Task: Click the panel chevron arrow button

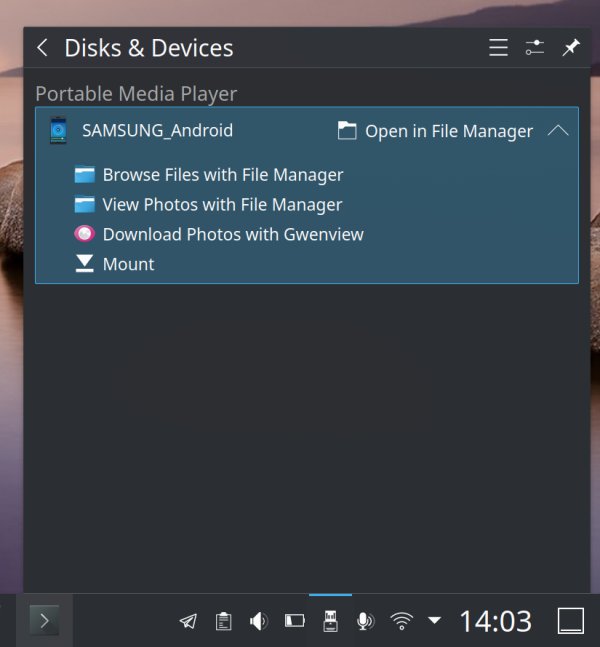Action: tap(44, 621)
